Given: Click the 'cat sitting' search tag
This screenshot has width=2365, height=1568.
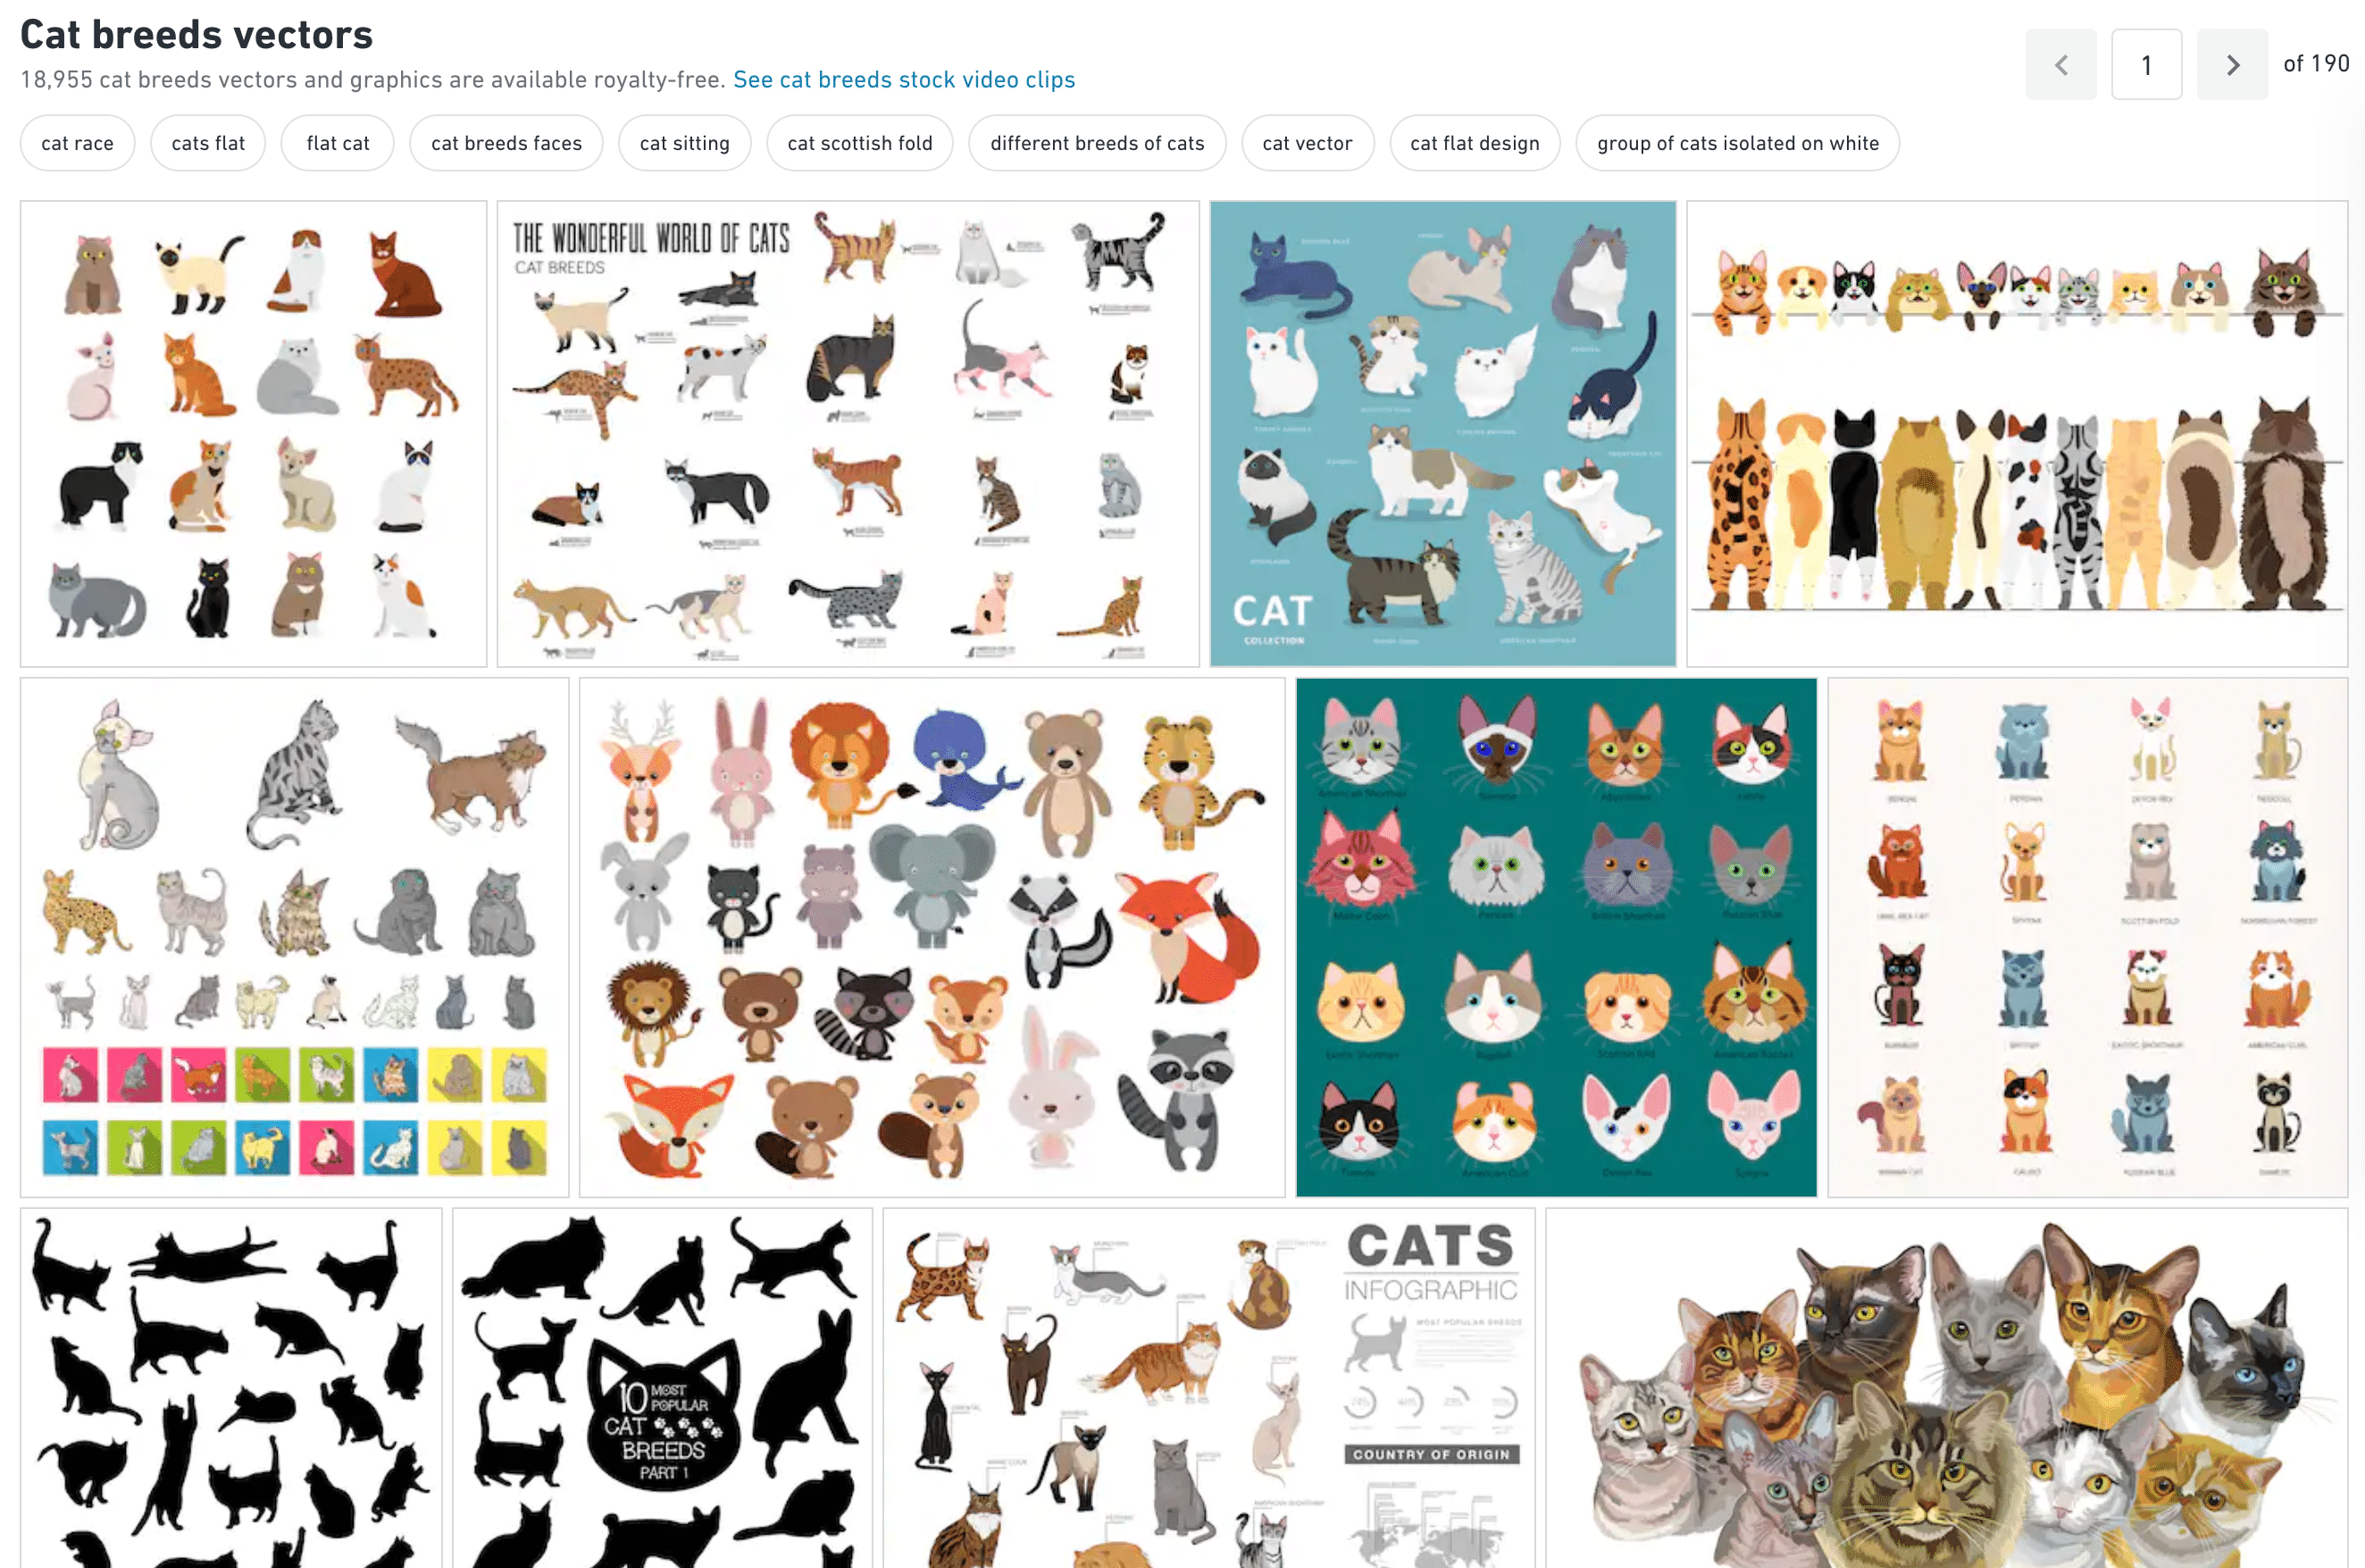Looking at the screenshot, I should click(x=685, y=143).
